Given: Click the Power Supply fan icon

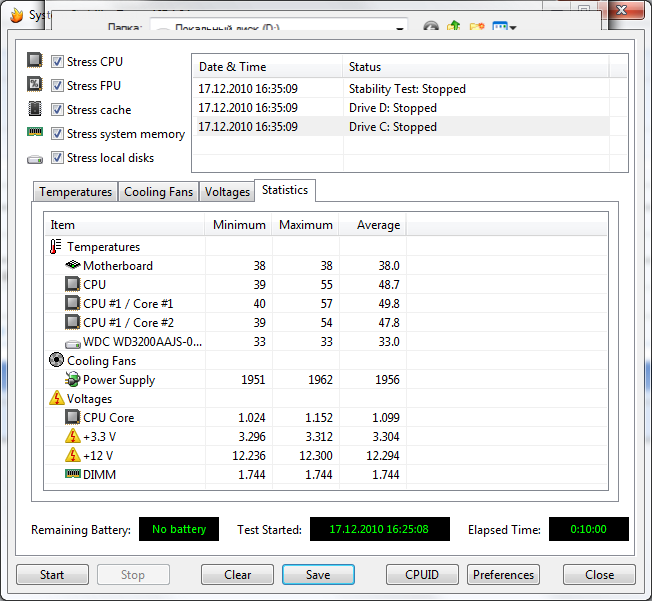Looking at the screenshot, I should pos(73,379).
